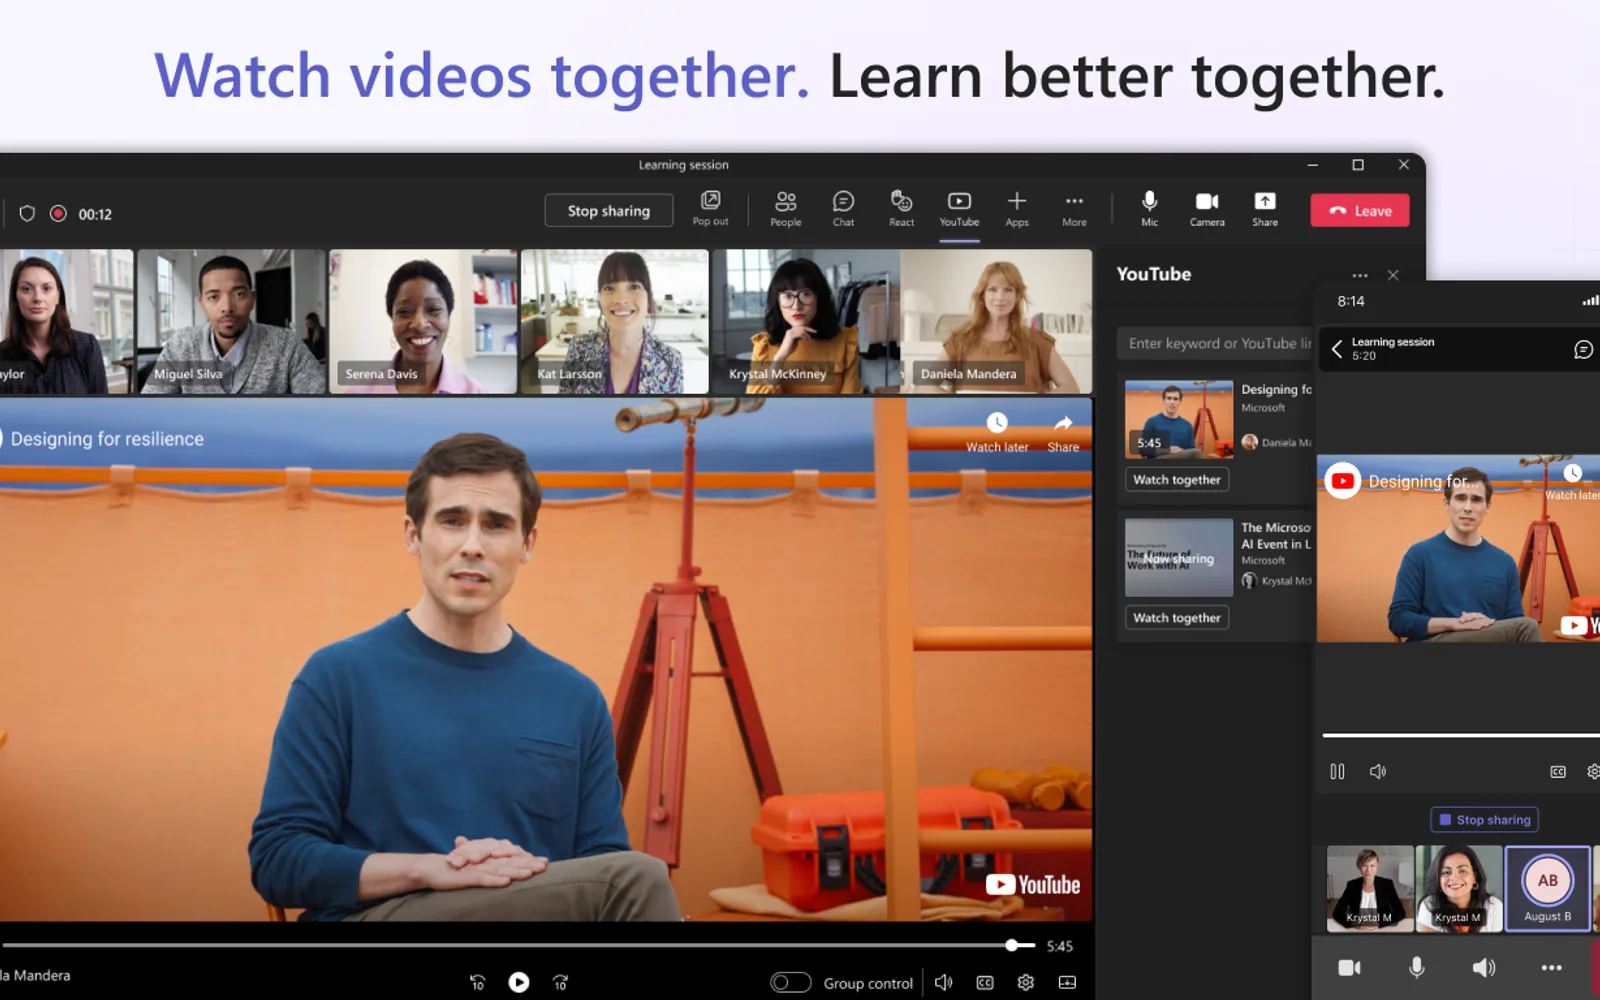Toggle the camera in mobile bottom bar

point(1350,967)
